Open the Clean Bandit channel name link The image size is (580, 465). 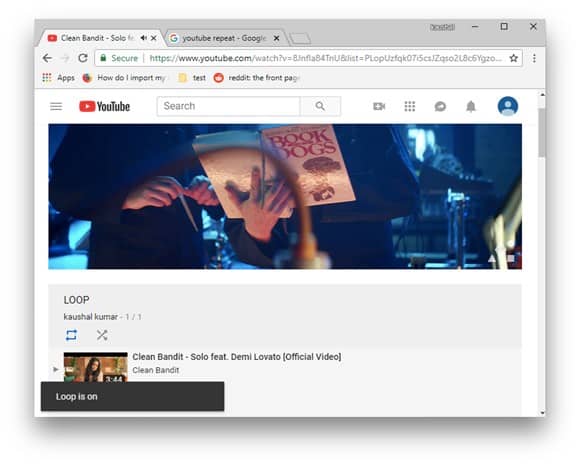coord(156,370)
